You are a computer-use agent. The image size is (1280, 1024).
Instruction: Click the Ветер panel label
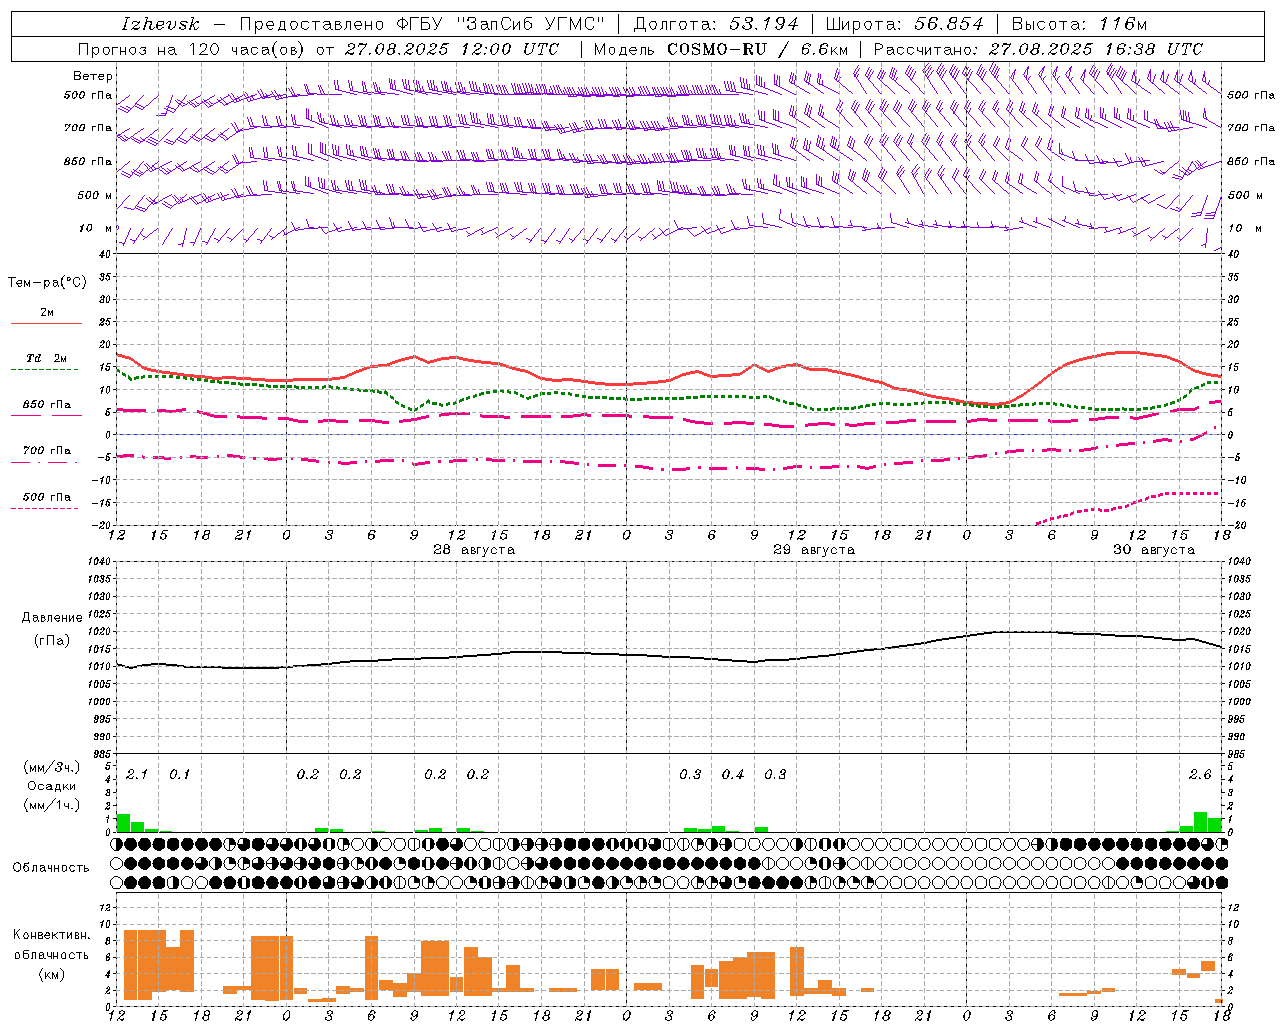[93, 76]
